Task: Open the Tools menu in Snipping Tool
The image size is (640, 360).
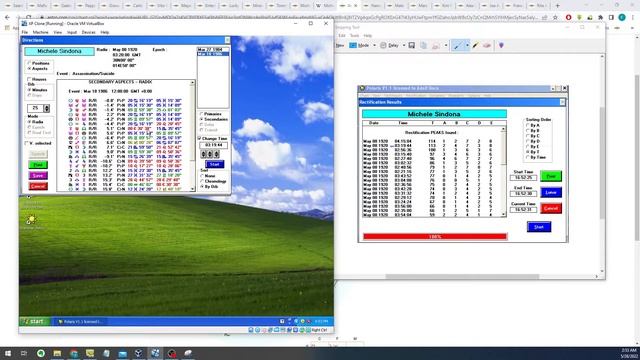Action: click(354, 36)
